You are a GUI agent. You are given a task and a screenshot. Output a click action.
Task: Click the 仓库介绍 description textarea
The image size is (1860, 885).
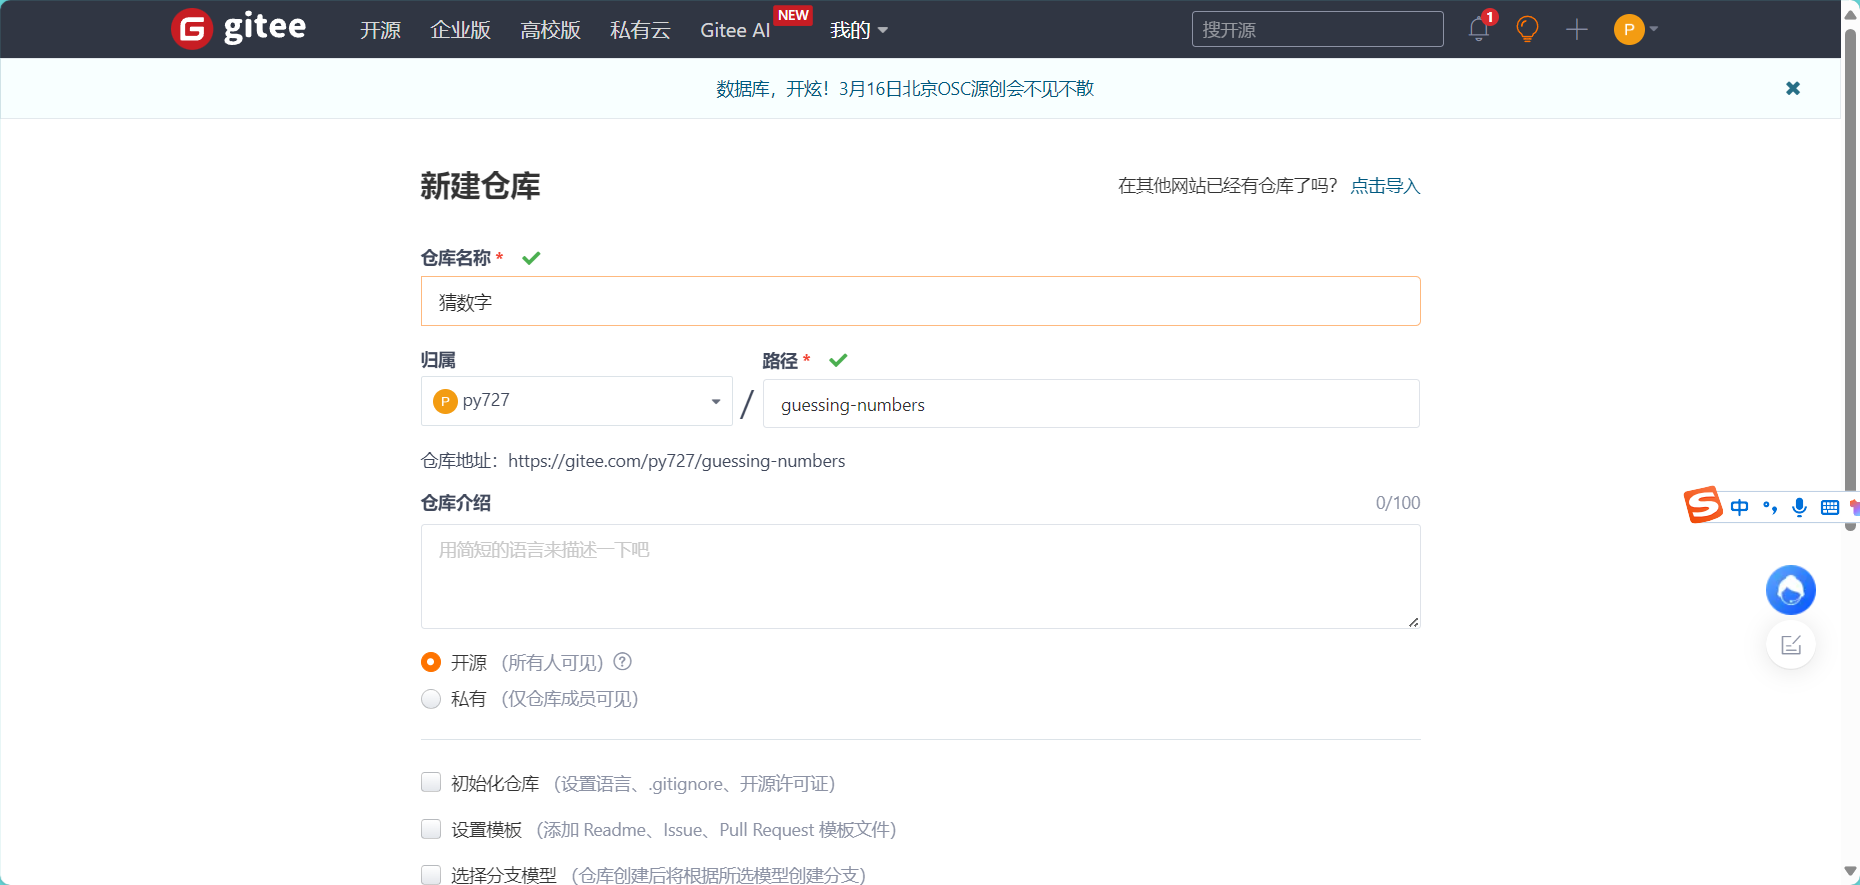[x=920, y=576]
